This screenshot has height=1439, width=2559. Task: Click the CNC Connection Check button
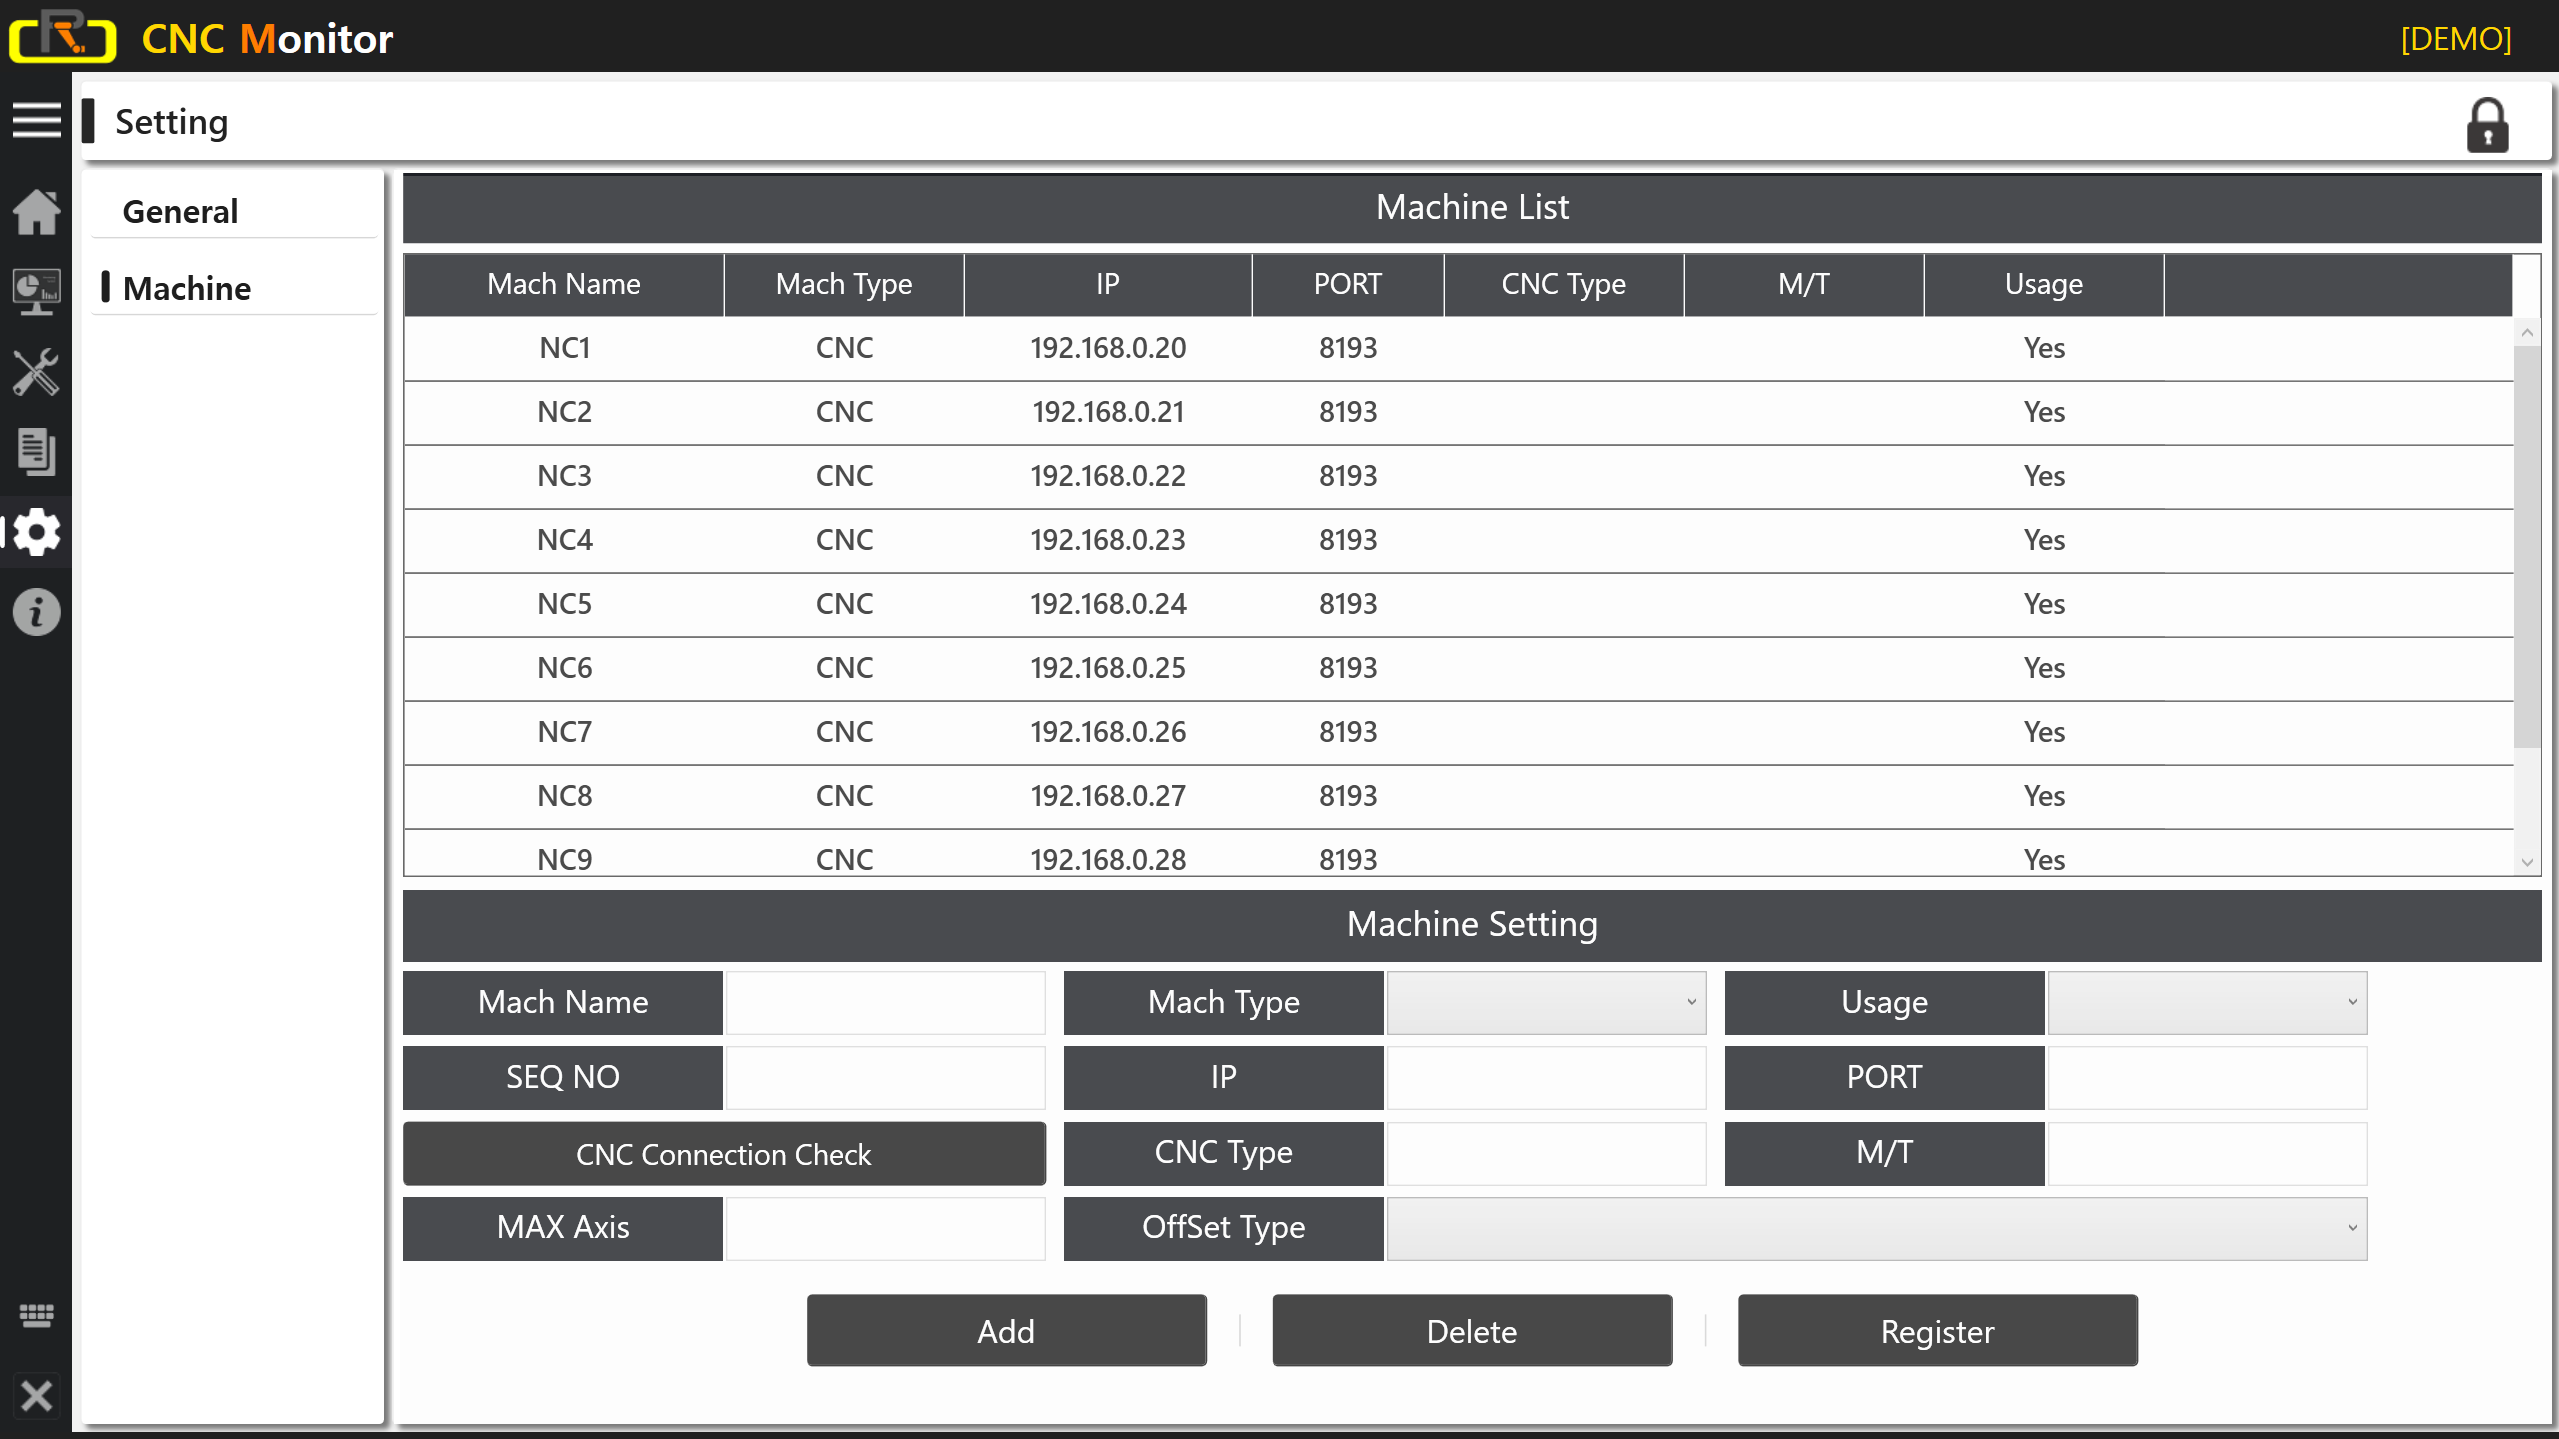723,1154
